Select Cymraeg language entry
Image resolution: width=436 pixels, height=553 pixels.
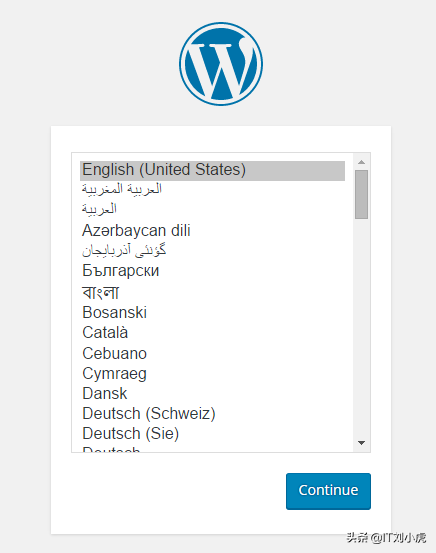coord(212,373)
